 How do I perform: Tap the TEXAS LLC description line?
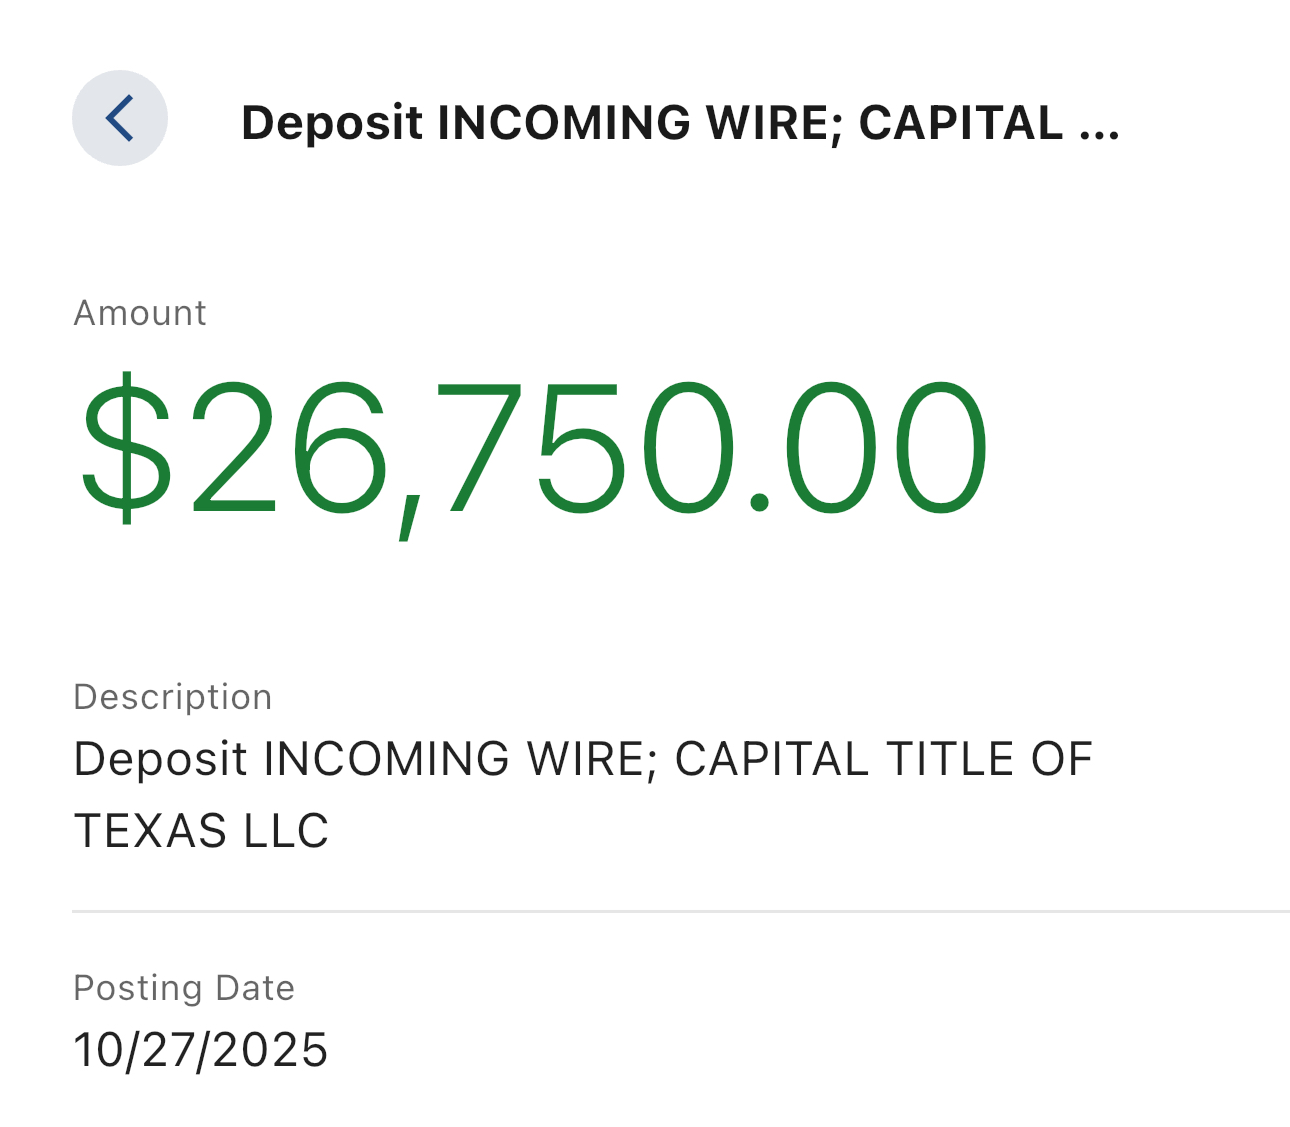click(201, 831)
